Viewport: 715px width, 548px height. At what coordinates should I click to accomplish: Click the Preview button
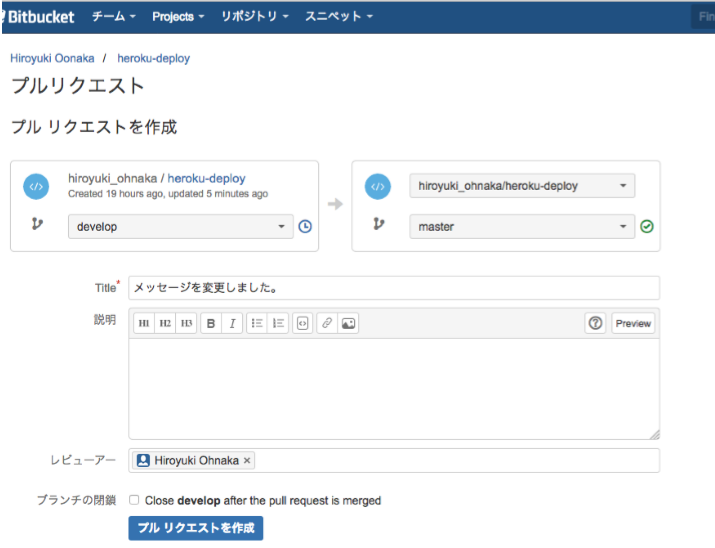click(633, 323)
